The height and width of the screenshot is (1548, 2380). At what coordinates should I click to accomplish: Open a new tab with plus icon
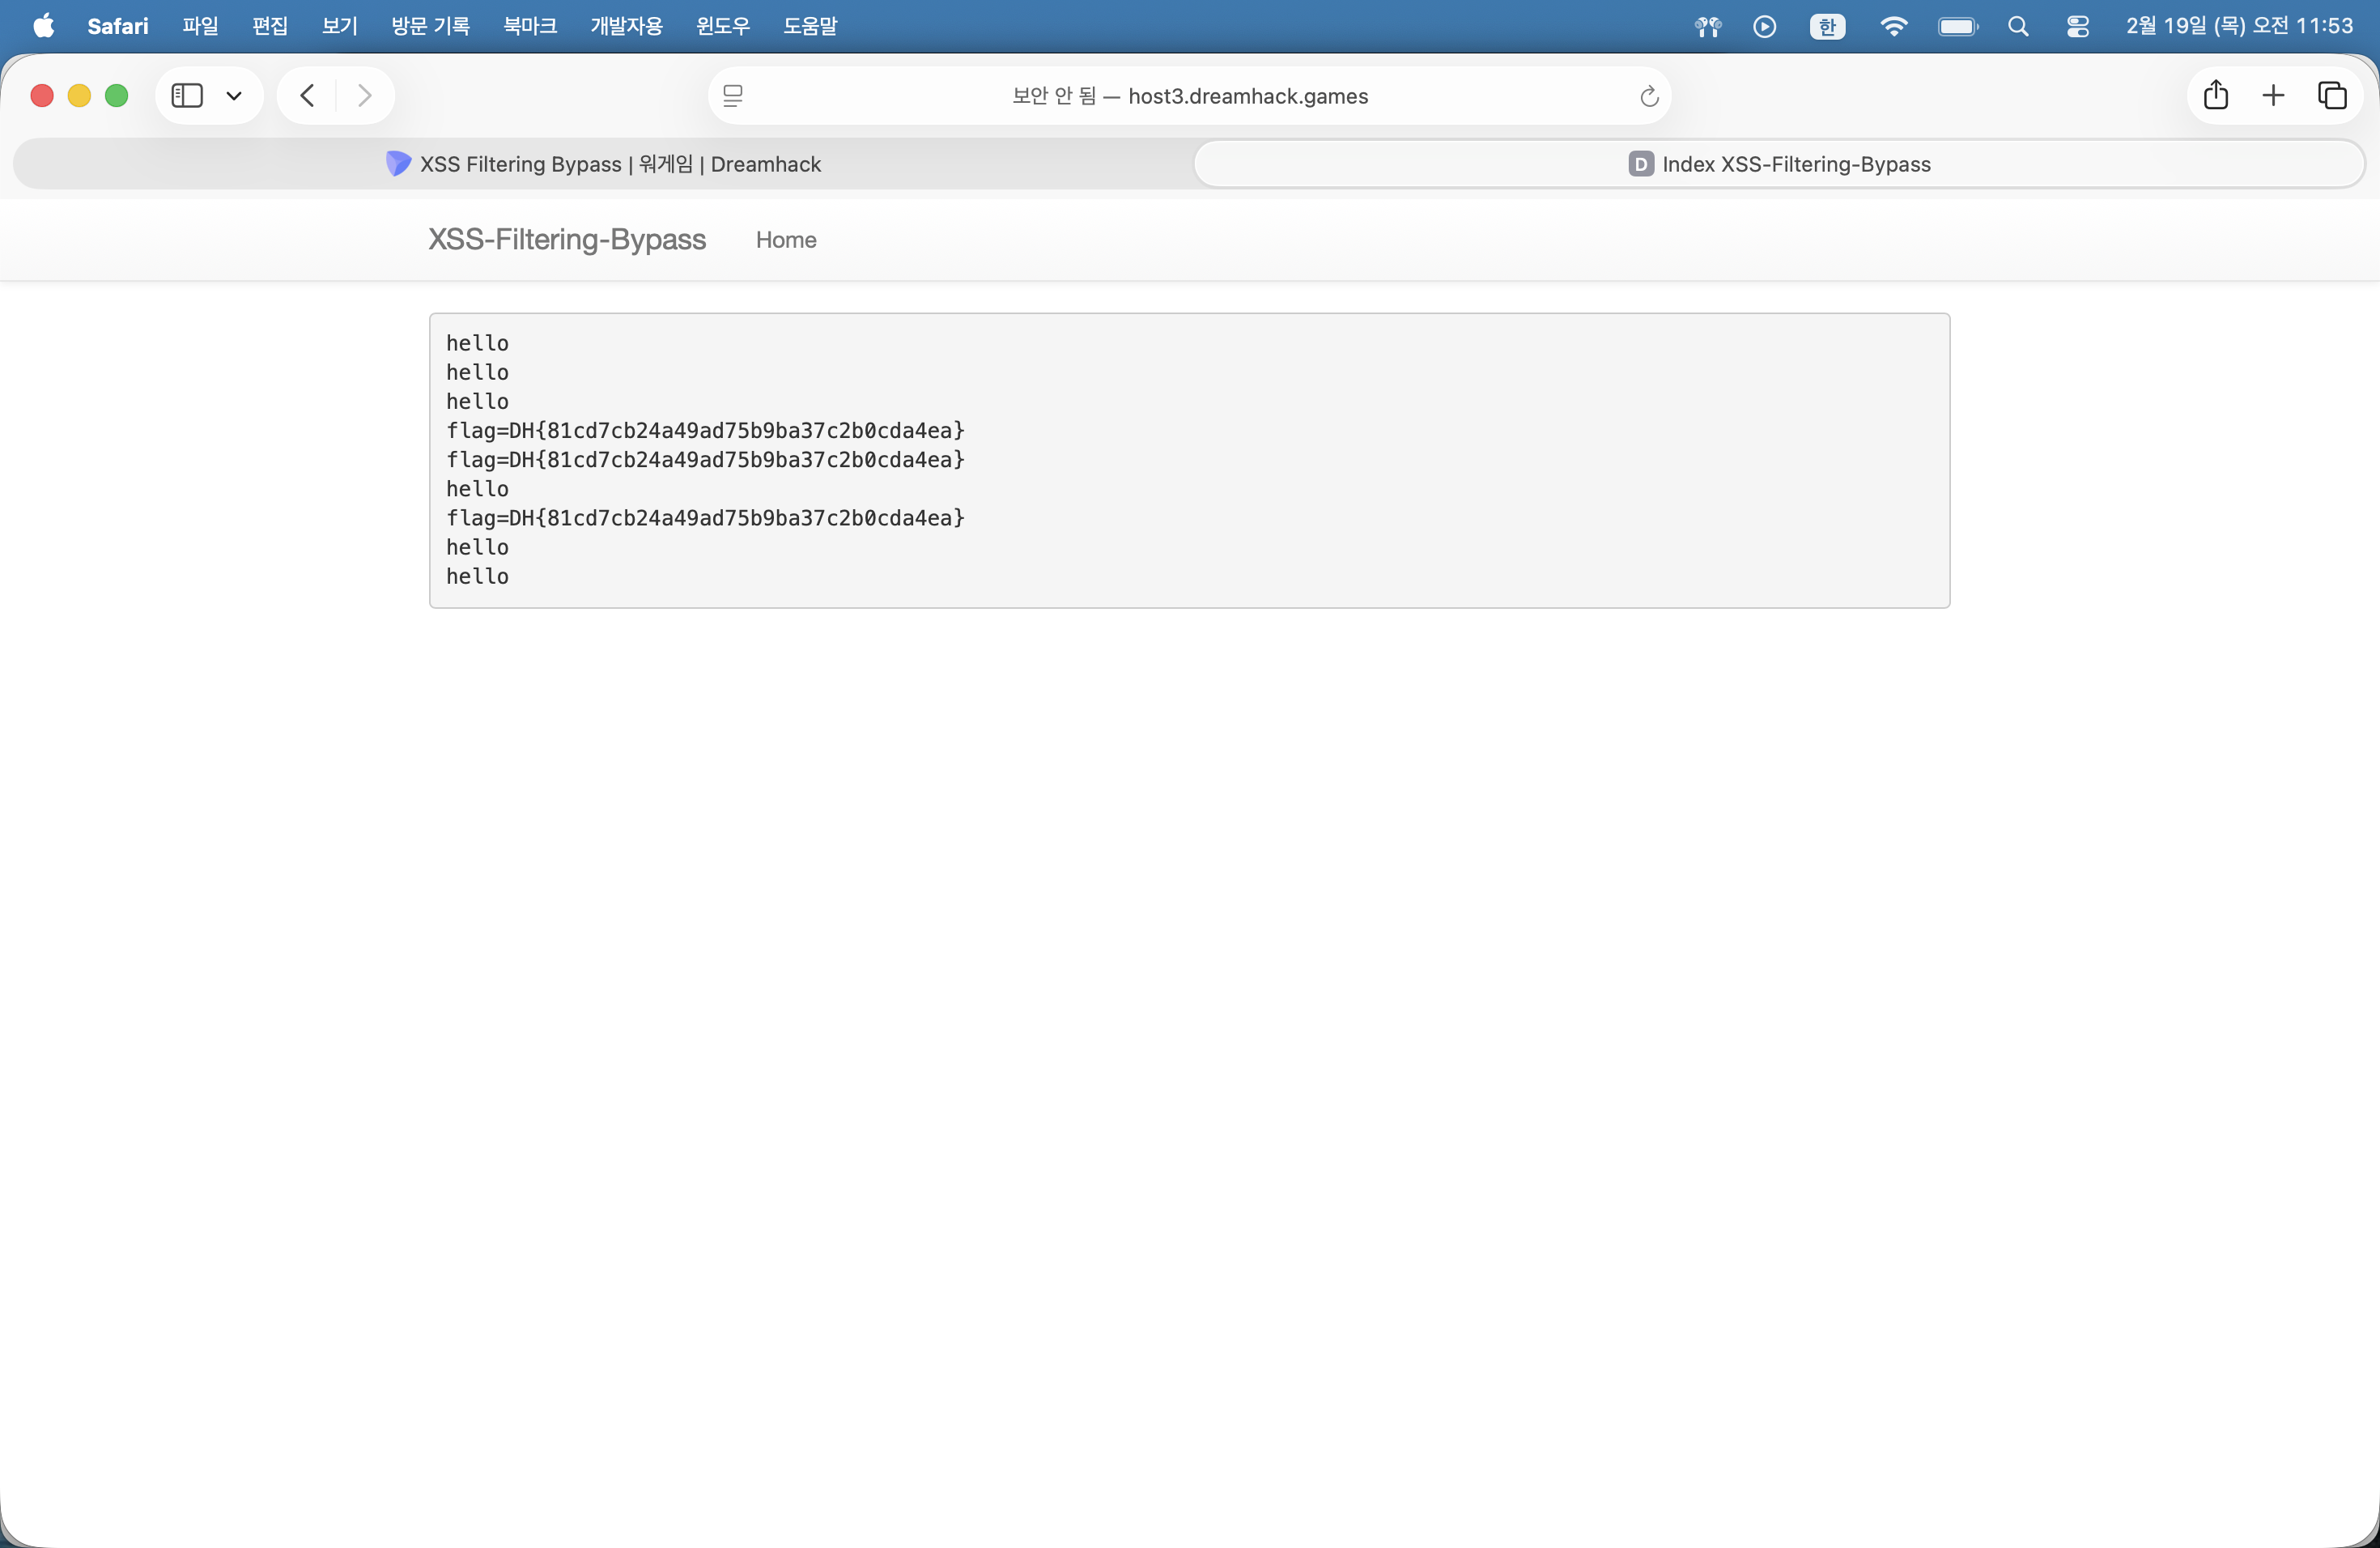click(2273, 96)
